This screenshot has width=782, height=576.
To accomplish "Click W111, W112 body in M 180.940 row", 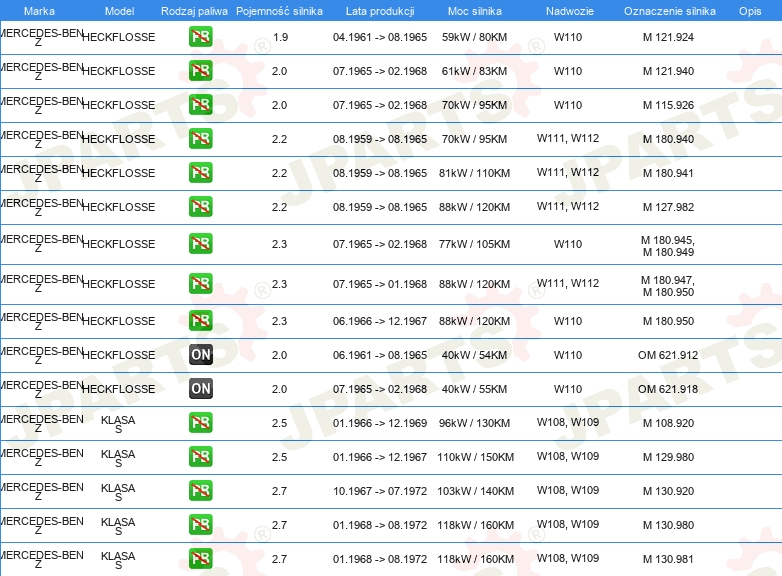I will [x=568, y=138].
